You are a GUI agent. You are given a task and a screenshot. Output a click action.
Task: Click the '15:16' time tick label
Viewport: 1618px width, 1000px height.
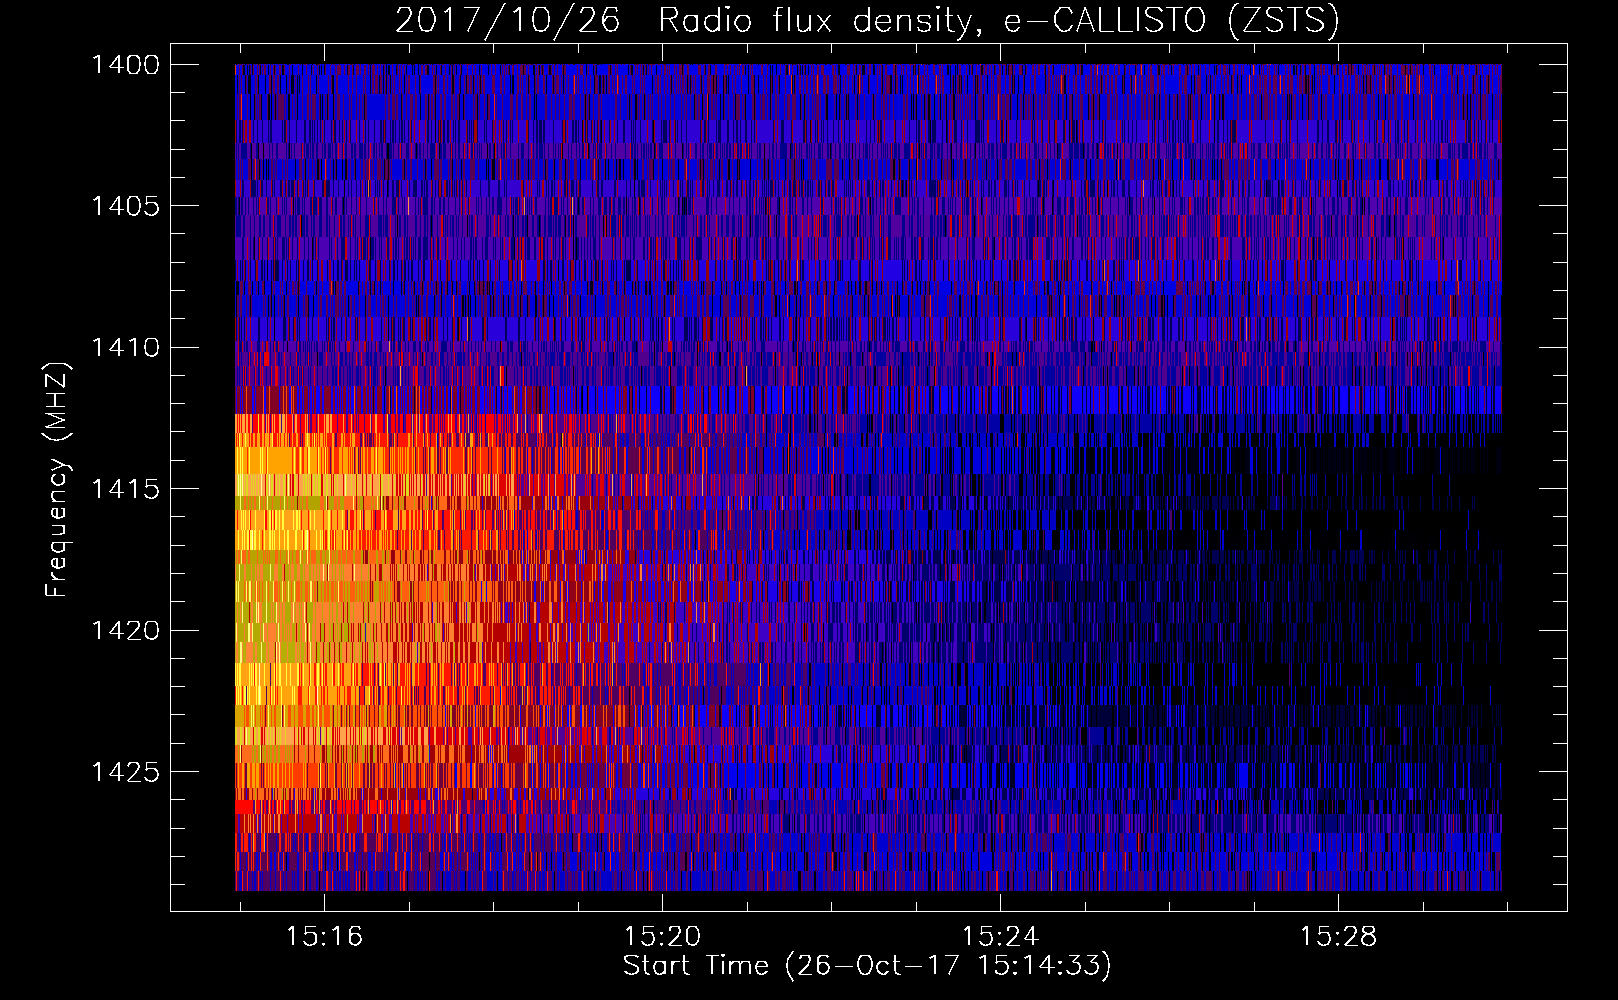click(x=324, y=937)
